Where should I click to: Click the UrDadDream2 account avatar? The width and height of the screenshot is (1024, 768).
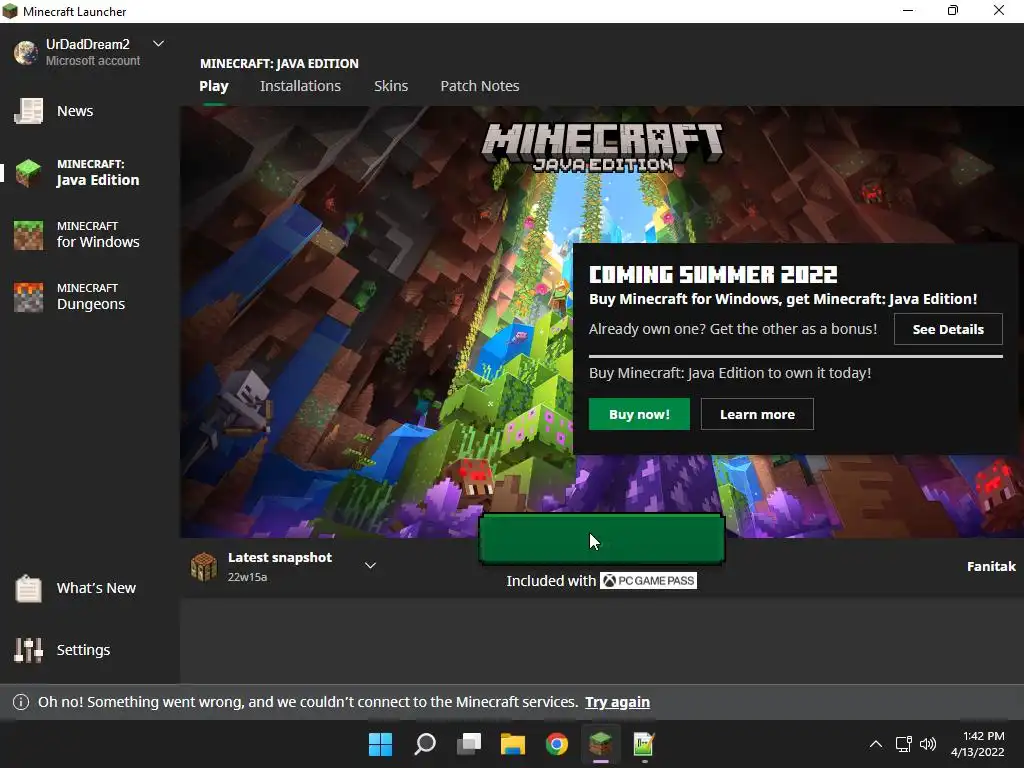pos(26,52)
